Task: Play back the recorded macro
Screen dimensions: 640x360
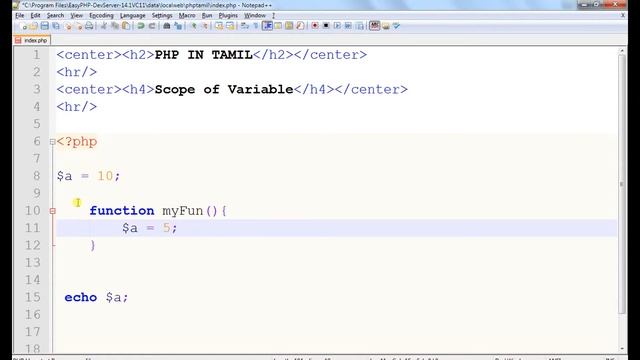Action: pos(337,26)
